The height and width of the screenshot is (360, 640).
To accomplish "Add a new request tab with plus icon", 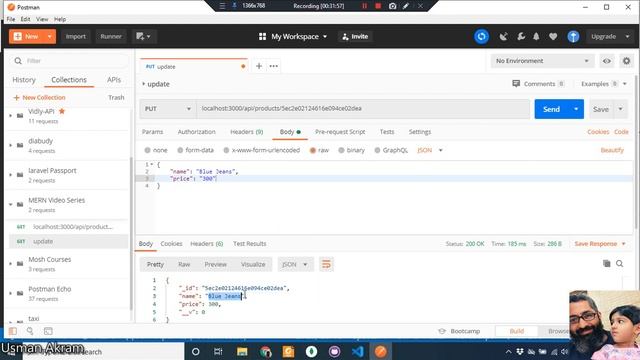I will [259, 66].
